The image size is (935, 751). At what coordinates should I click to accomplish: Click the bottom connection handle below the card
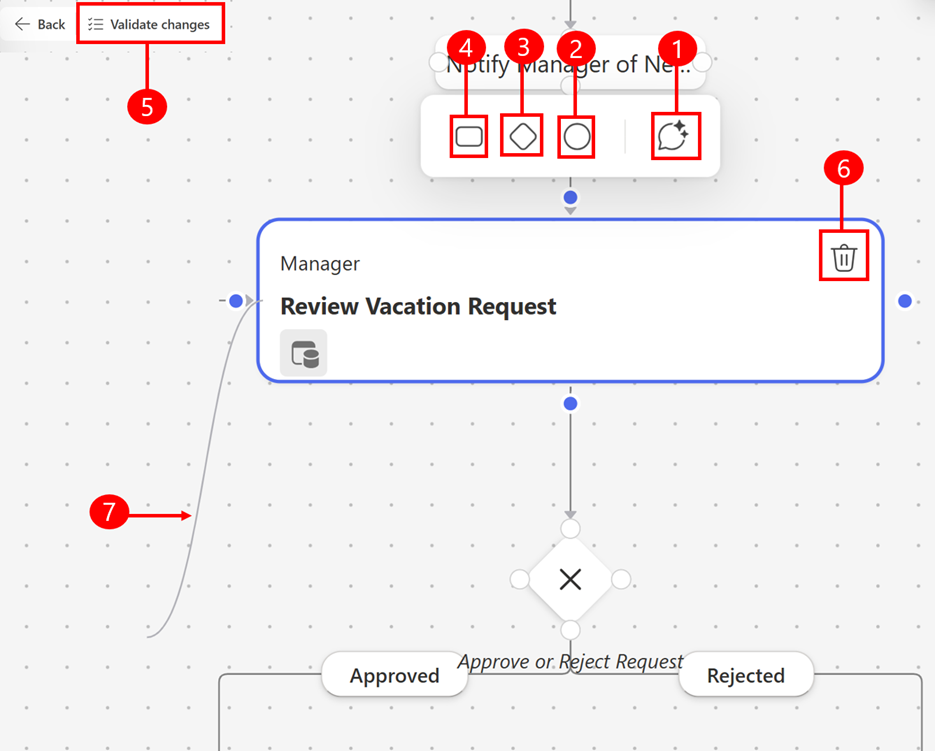click(569, 402)
